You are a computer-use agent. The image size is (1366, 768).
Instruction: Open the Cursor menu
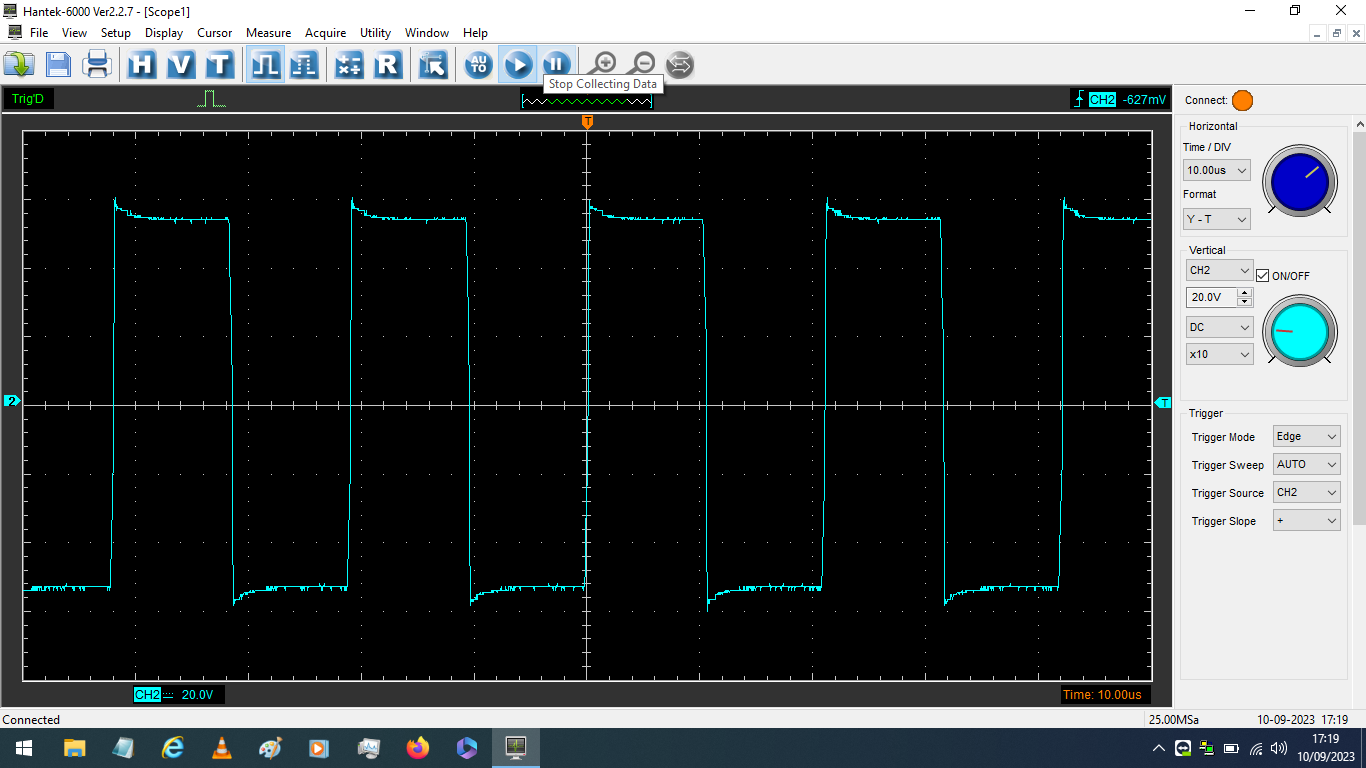click(215, 33)
